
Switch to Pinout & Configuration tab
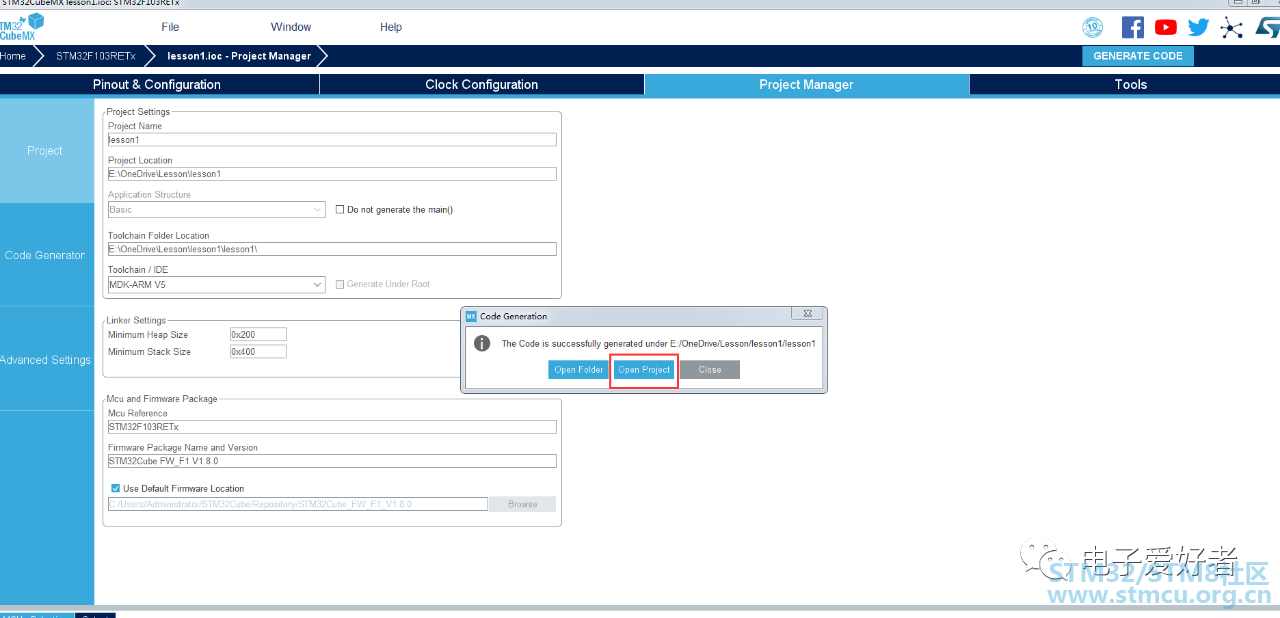tap(157, 85)
